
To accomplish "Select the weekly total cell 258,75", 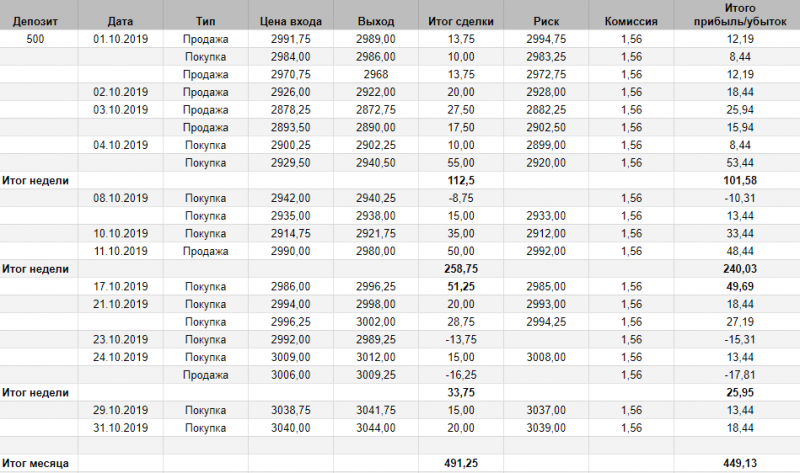I will 455,269.
